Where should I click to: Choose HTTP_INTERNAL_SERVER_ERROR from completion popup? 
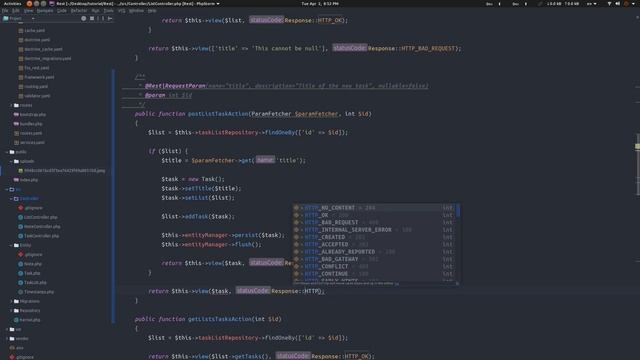click(374, 230)
